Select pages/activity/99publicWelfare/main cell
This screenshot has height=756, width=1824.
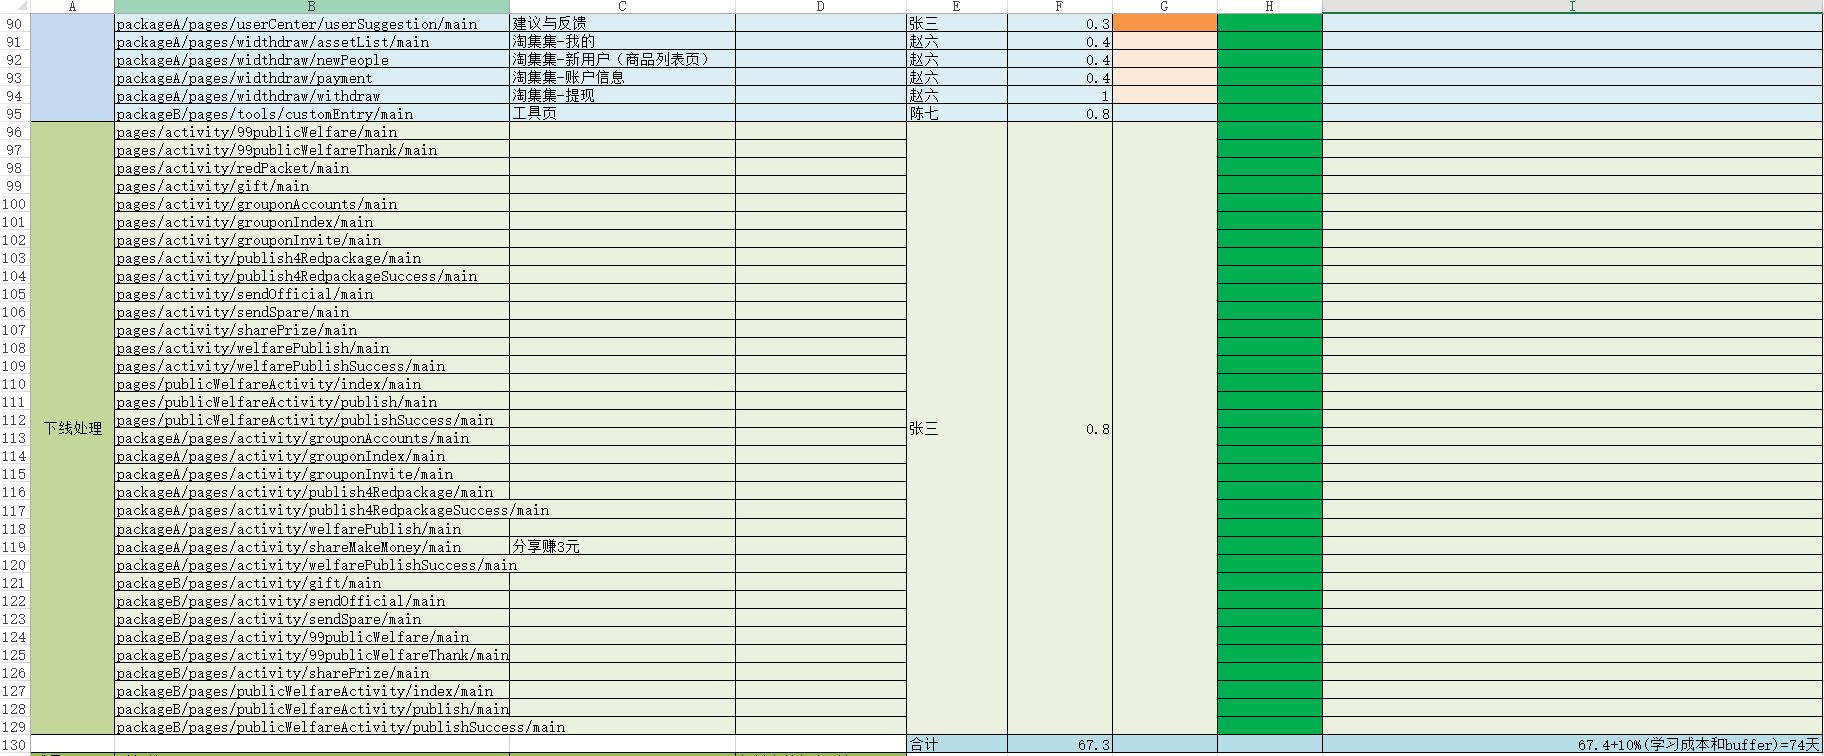[x=312, y=131]
